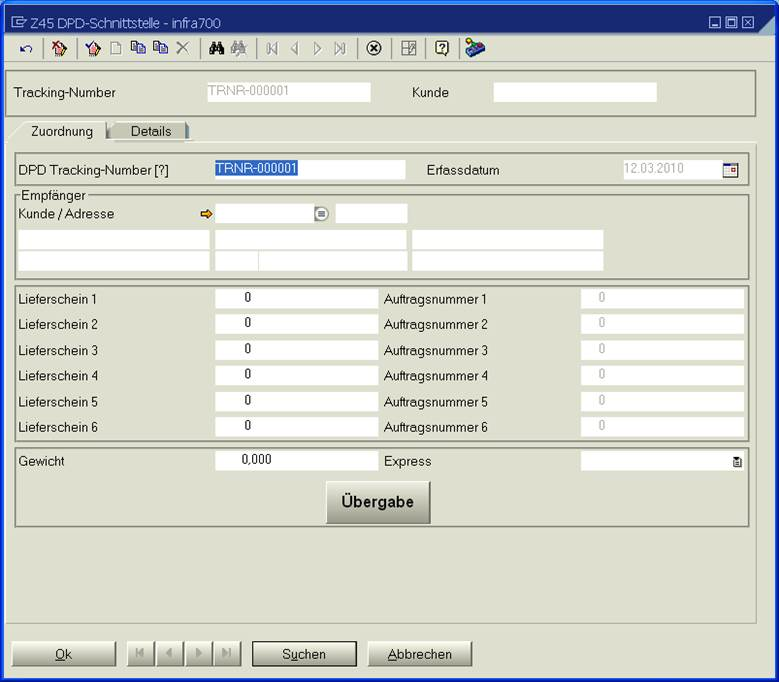
Task: Click the colorful joystick icon in toolbar
Action: tap(475, 48)
